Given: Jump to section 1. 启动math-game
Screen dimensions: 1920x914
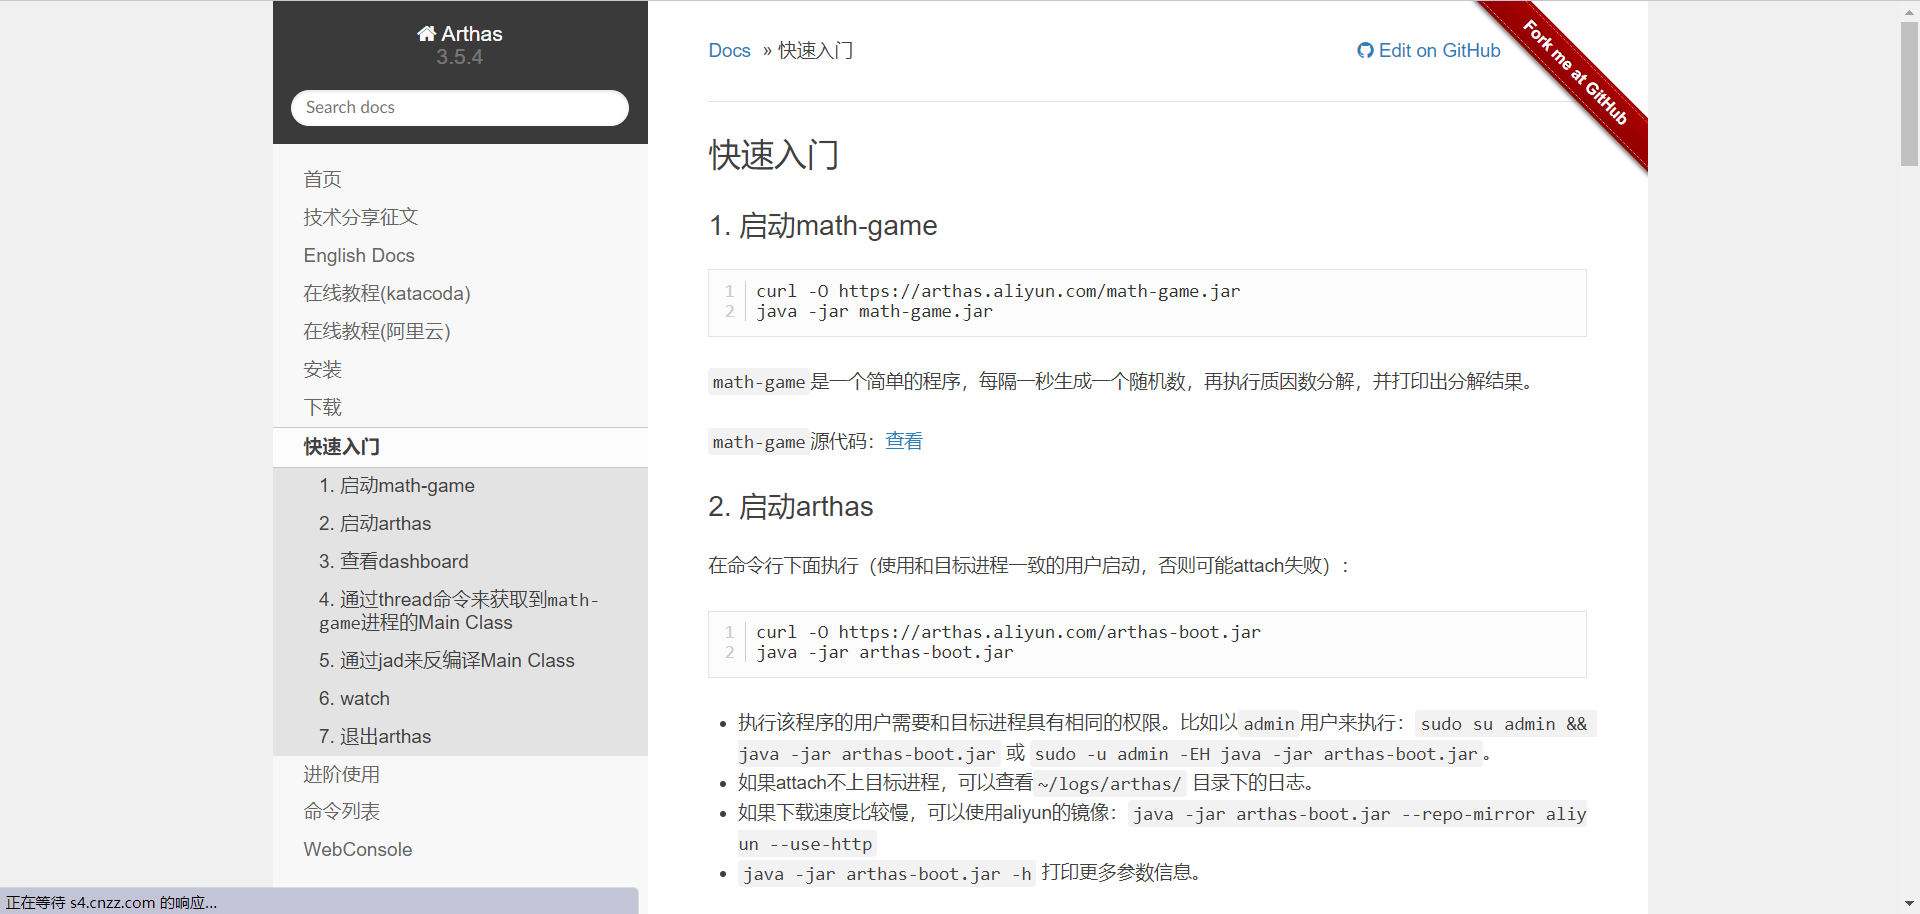Looking at the screenshot, I should pos(397,485).
